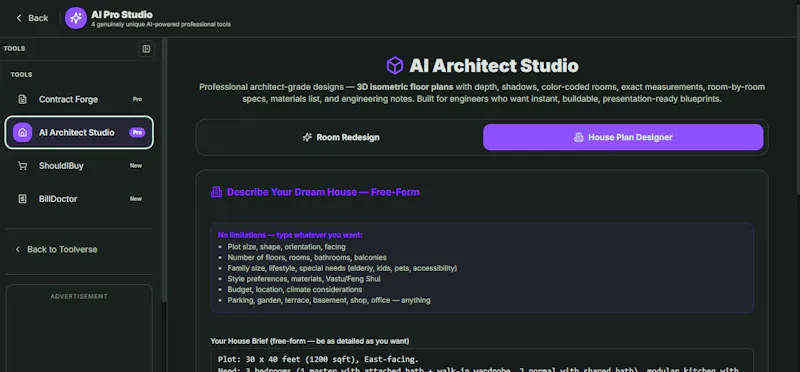
Task: Select AI Architect Studio in sidebar
Action: click(79, 133)
